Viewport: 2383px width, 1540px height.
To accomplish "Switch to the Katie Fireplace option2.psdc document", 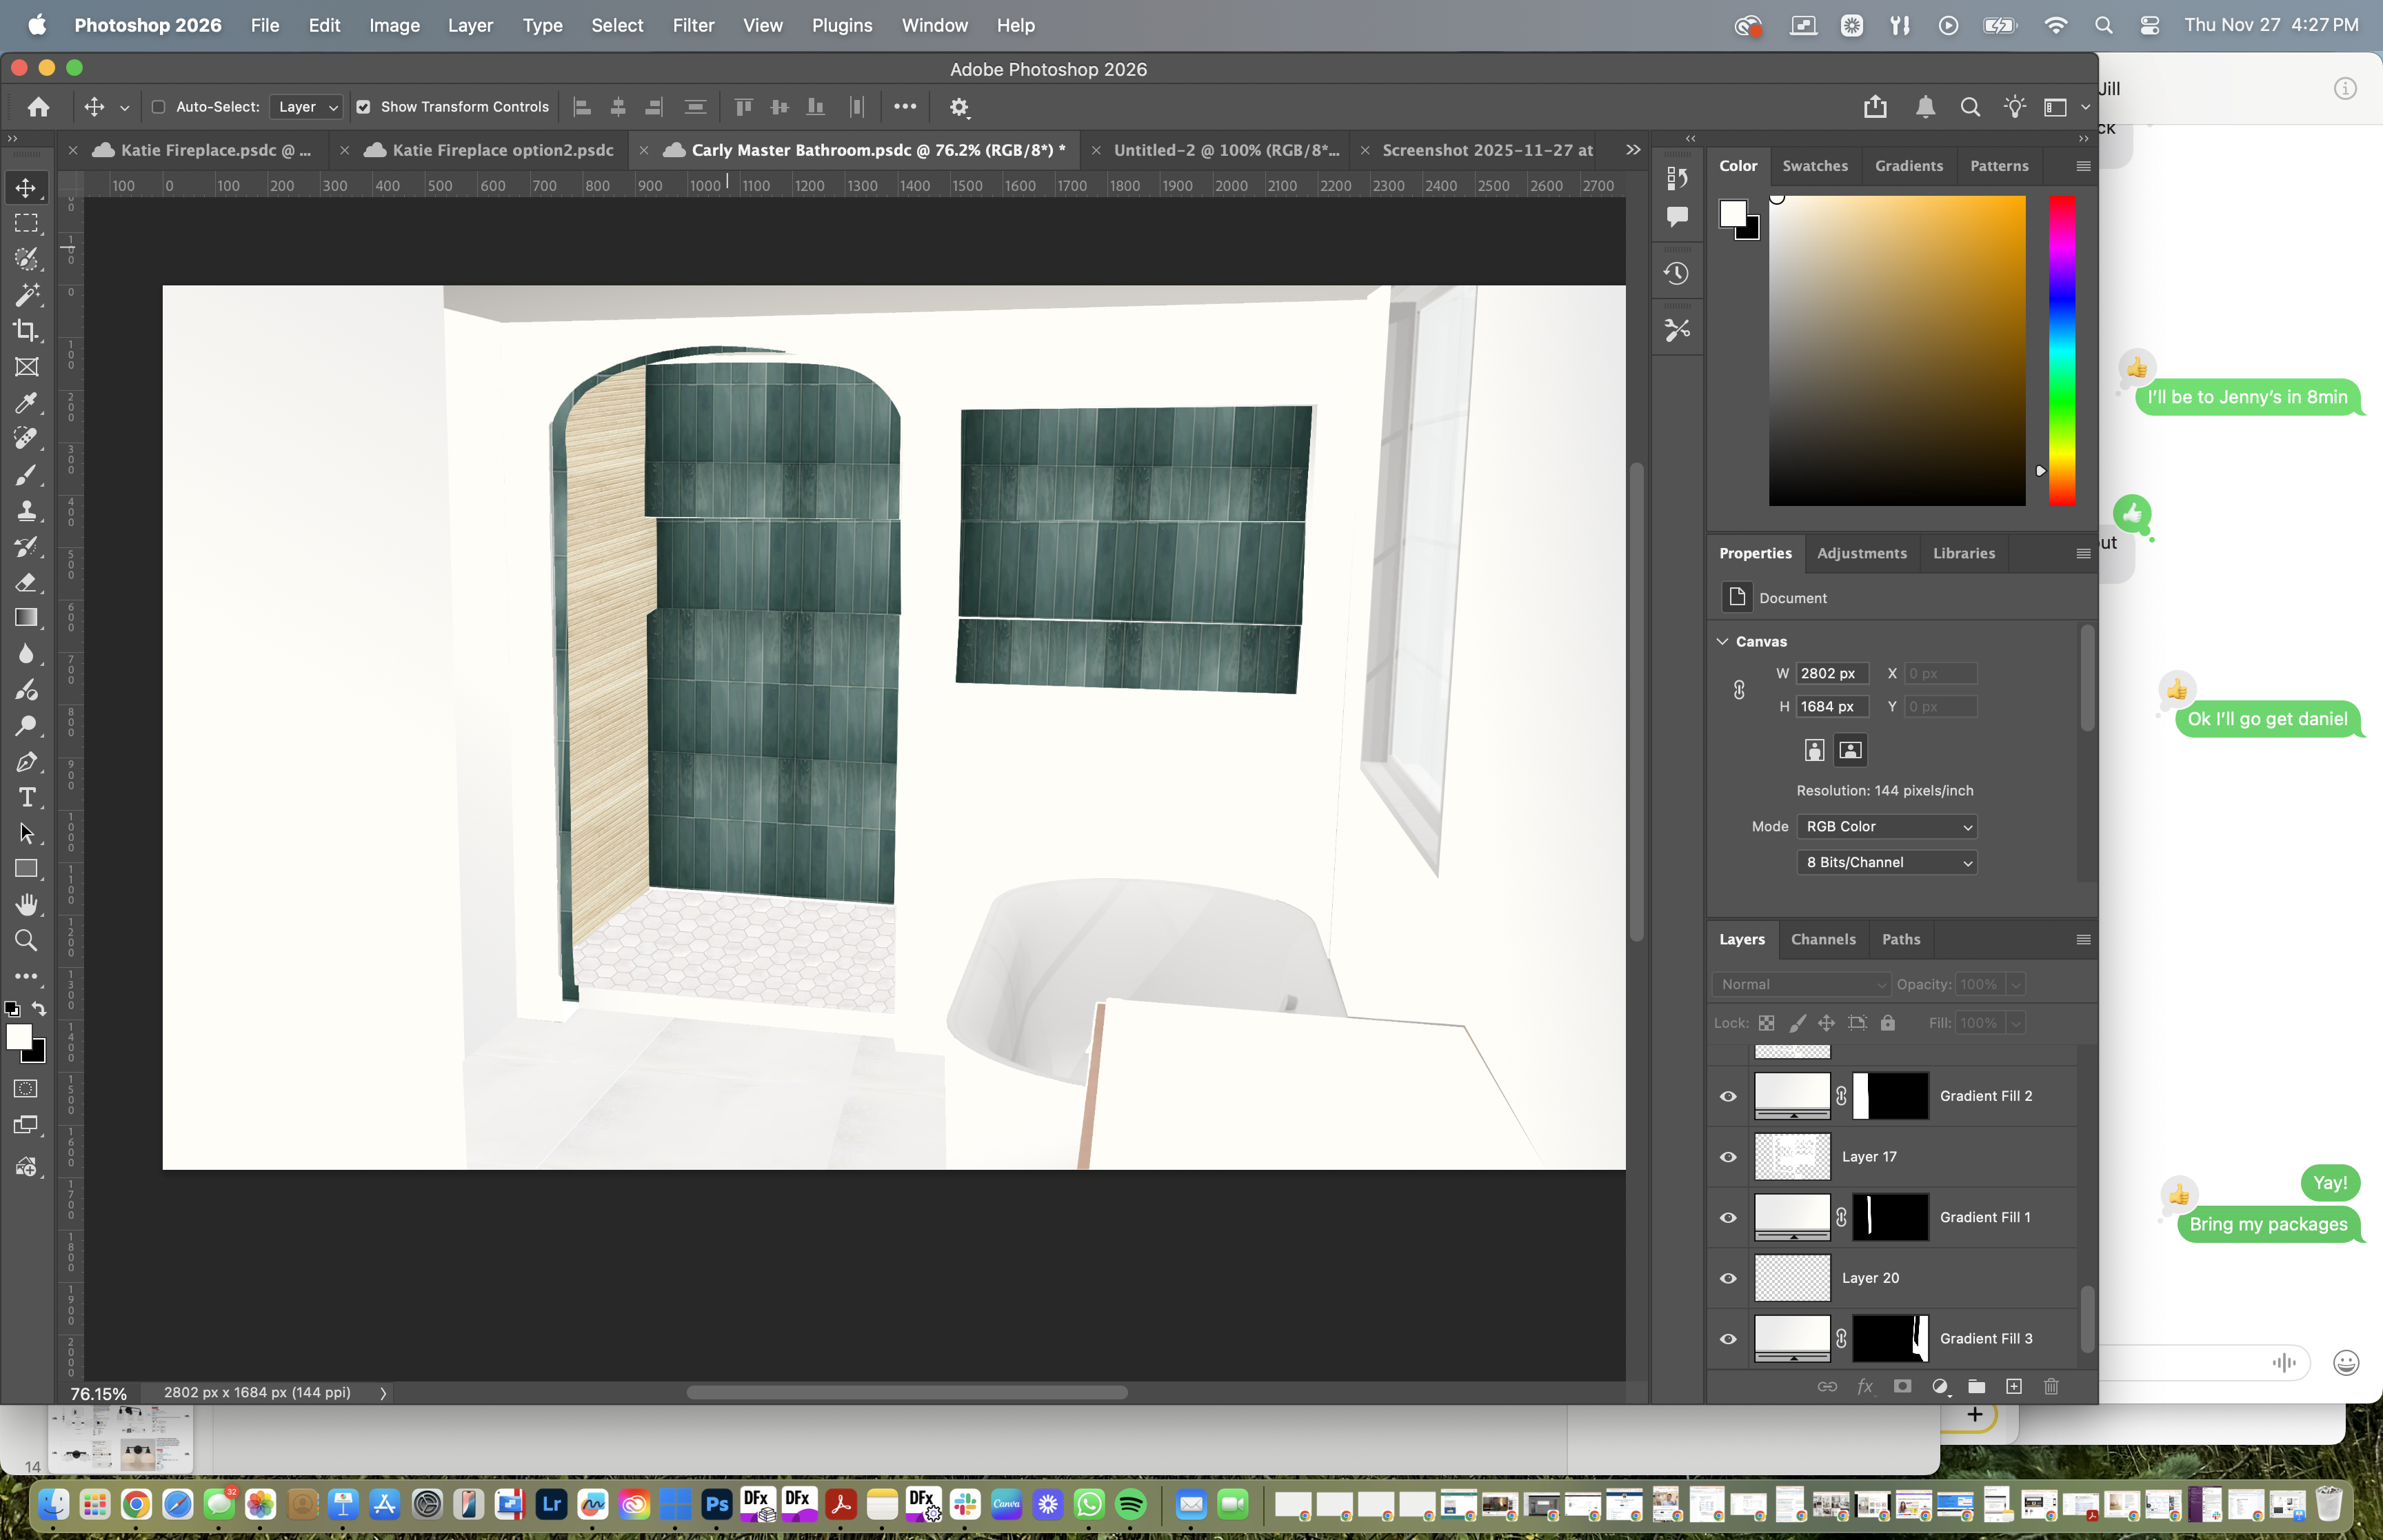I will coord(502,150).
